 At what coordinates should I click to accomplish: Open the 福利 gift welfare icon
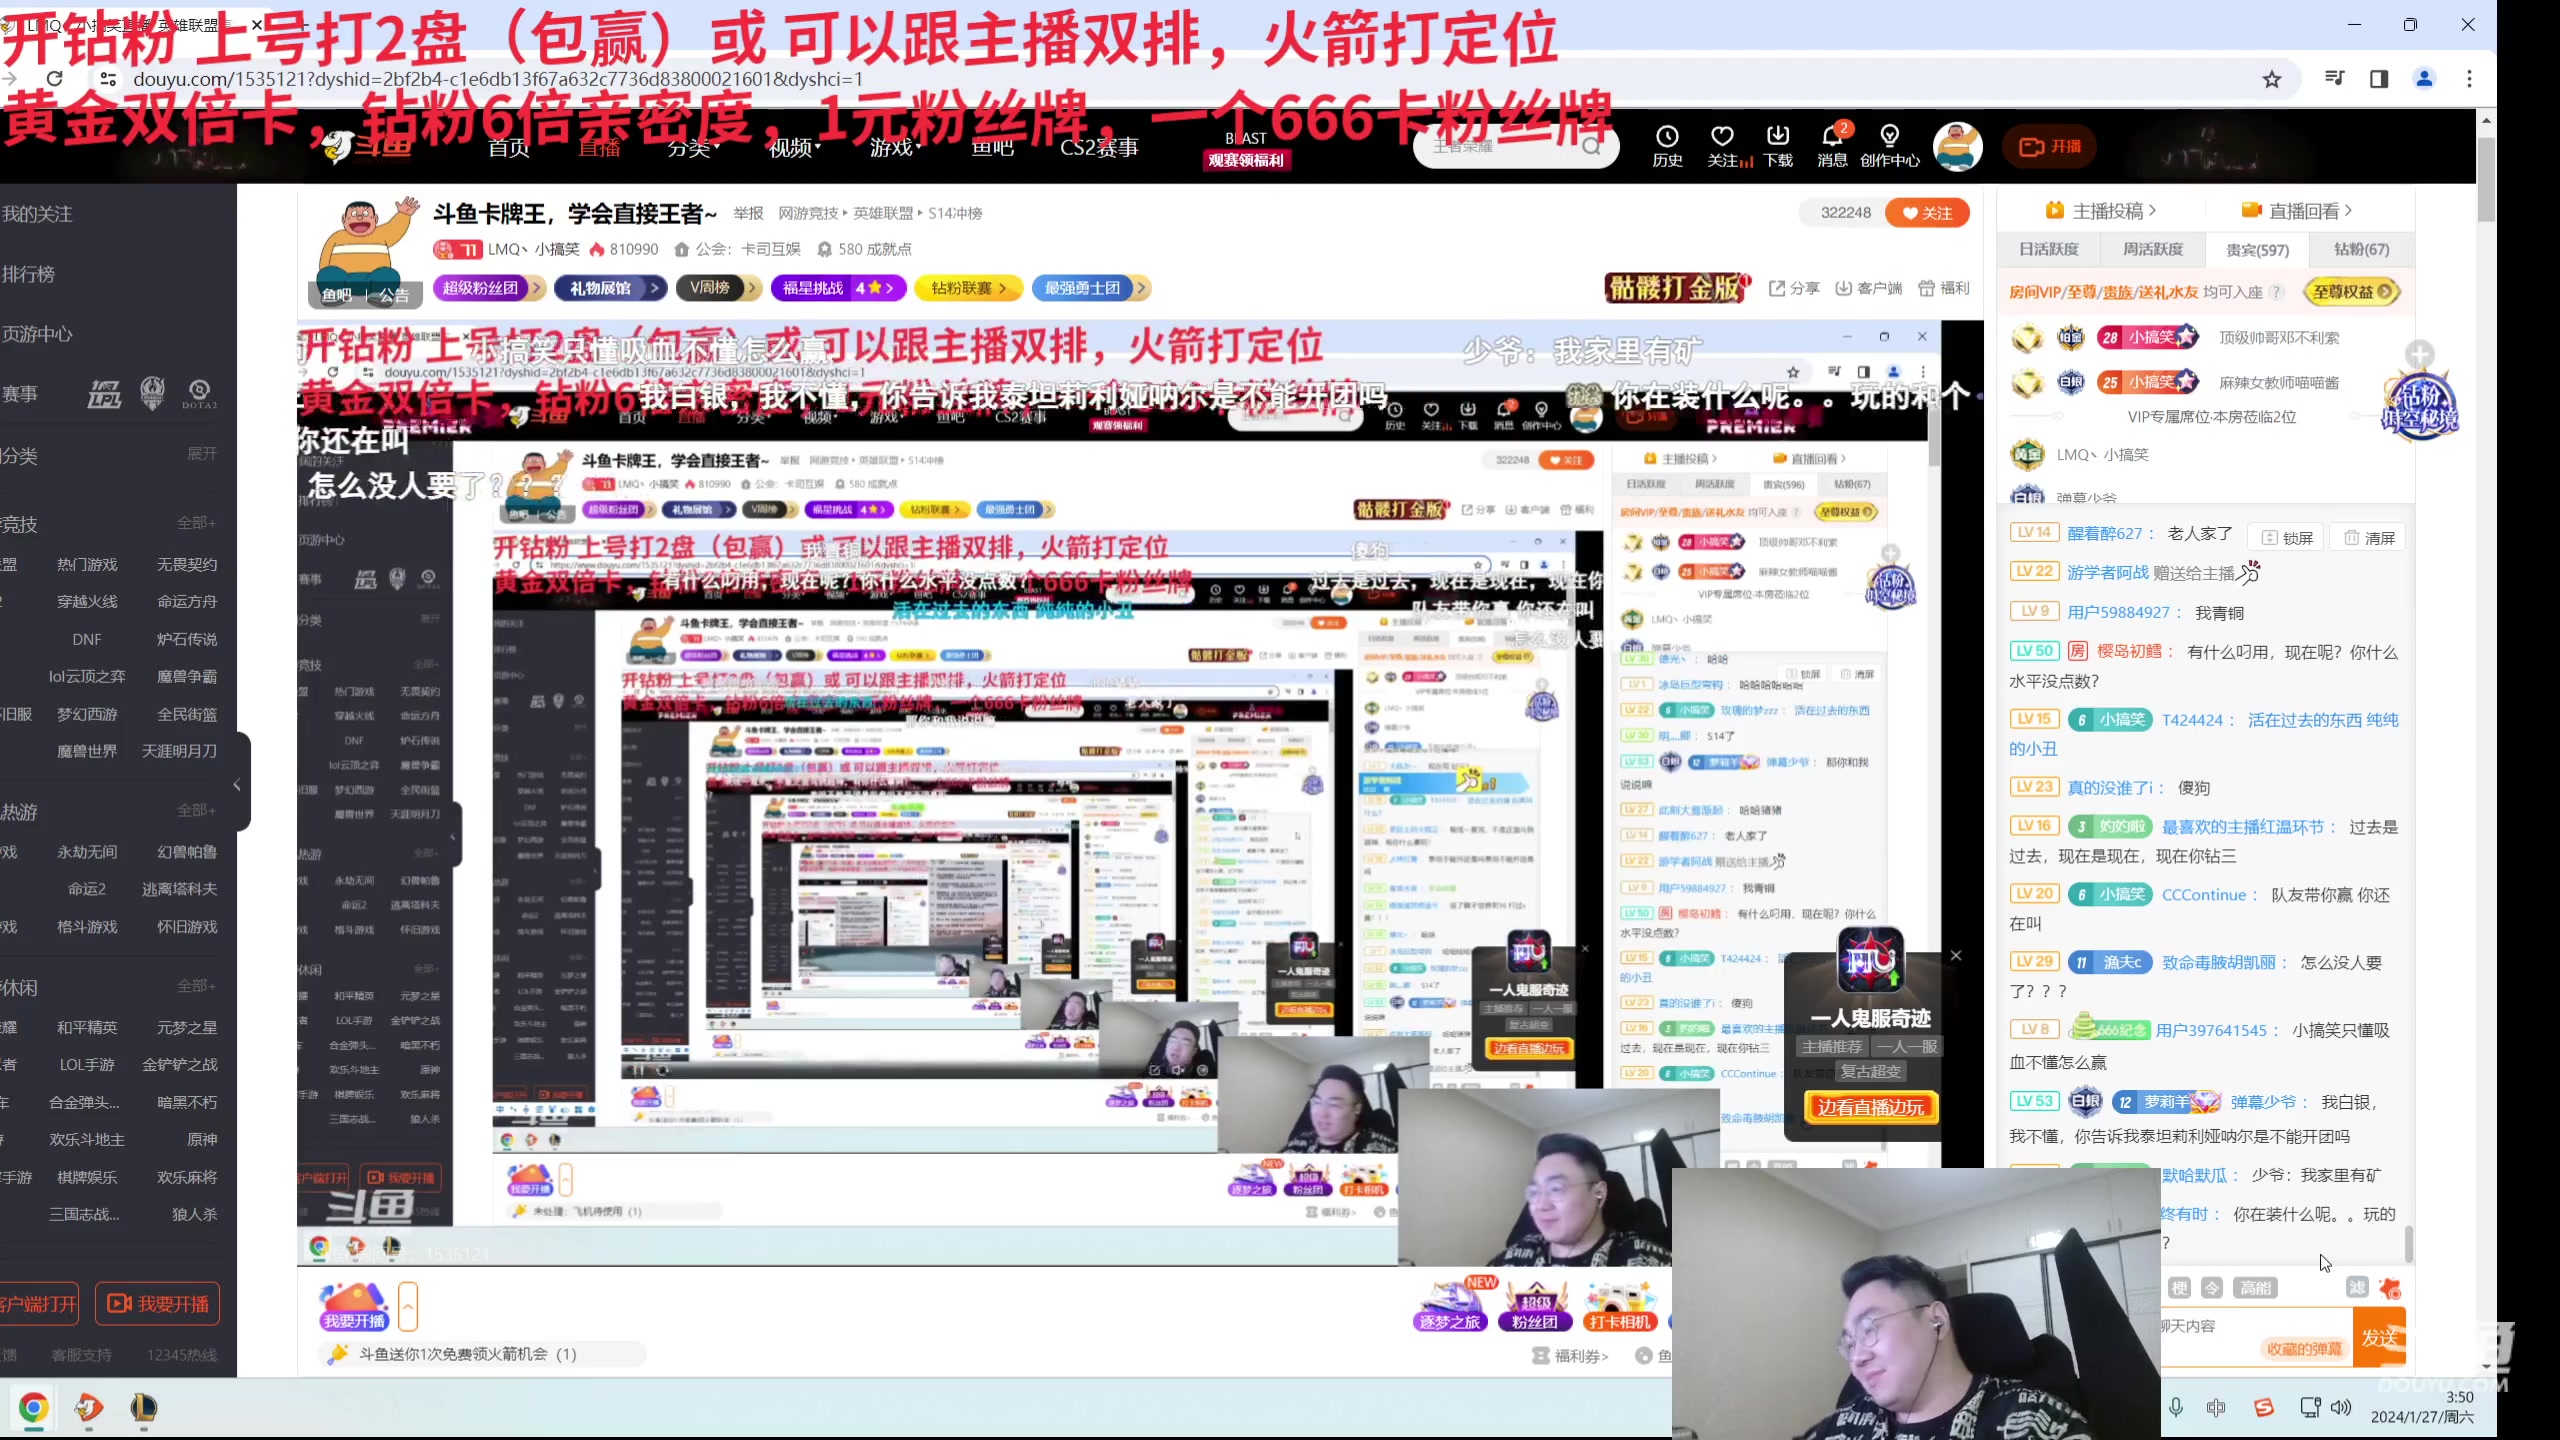(1944, 288)
